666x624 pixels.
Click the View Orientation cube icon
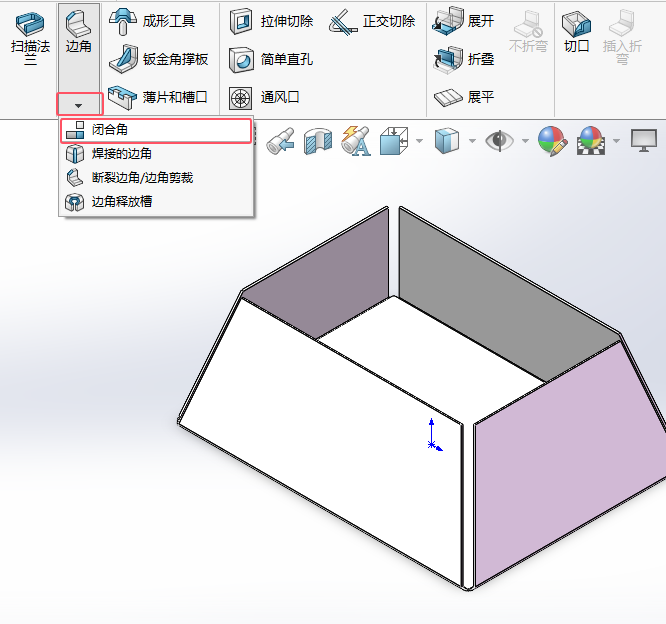click(394, 141)
